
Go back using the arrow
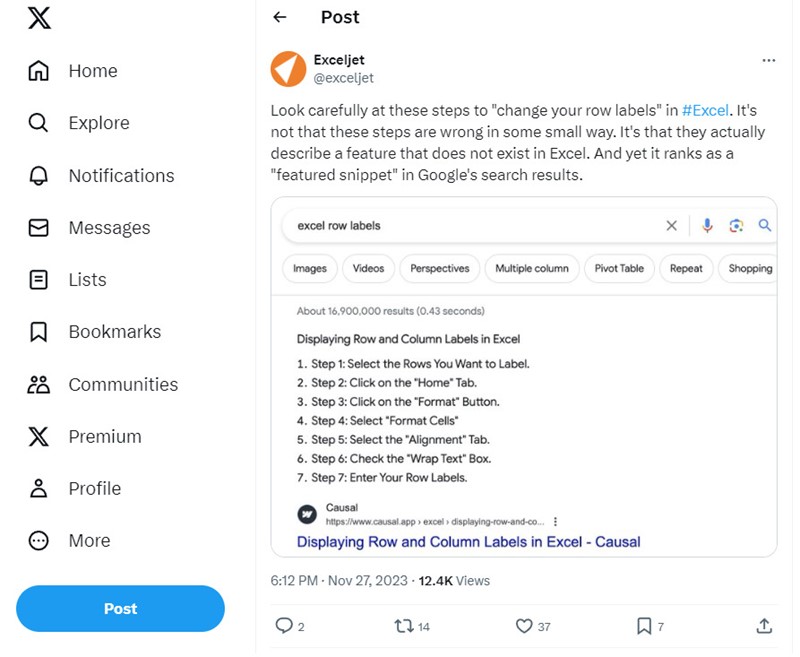(280, 17)
